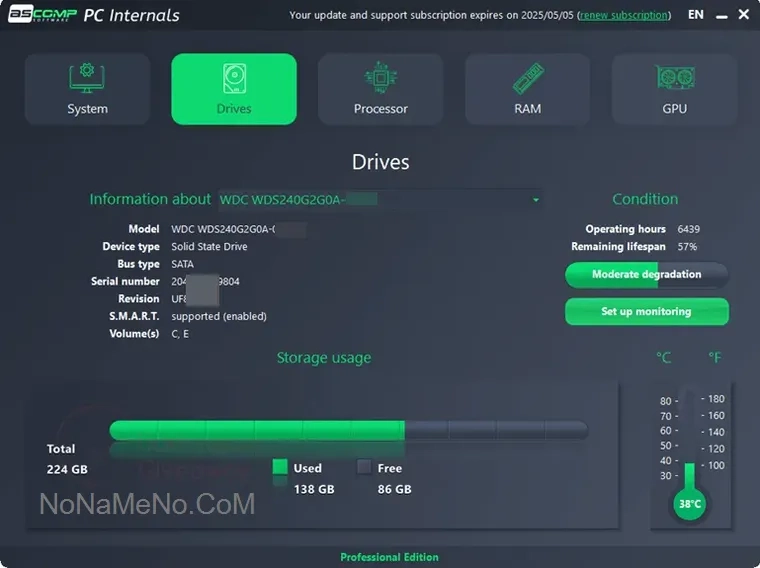Click the Moderate degradation status bar
Image resolution: width=760 pixels, height=568 pixels.
[x=646, y=275]
